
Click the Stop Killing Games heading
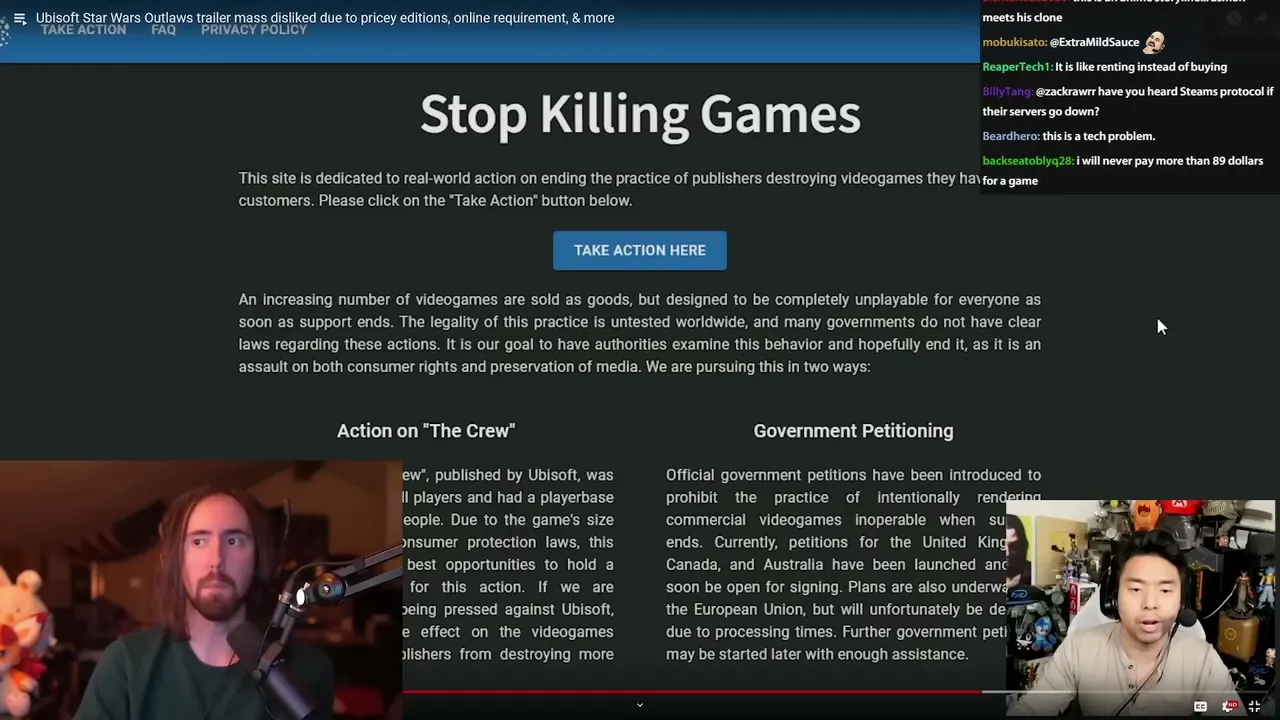click(x=640, y=114)
